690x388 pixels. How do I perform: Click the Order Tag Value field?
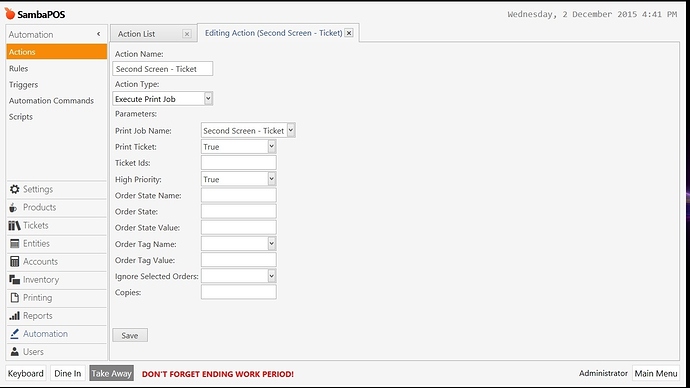239,260
